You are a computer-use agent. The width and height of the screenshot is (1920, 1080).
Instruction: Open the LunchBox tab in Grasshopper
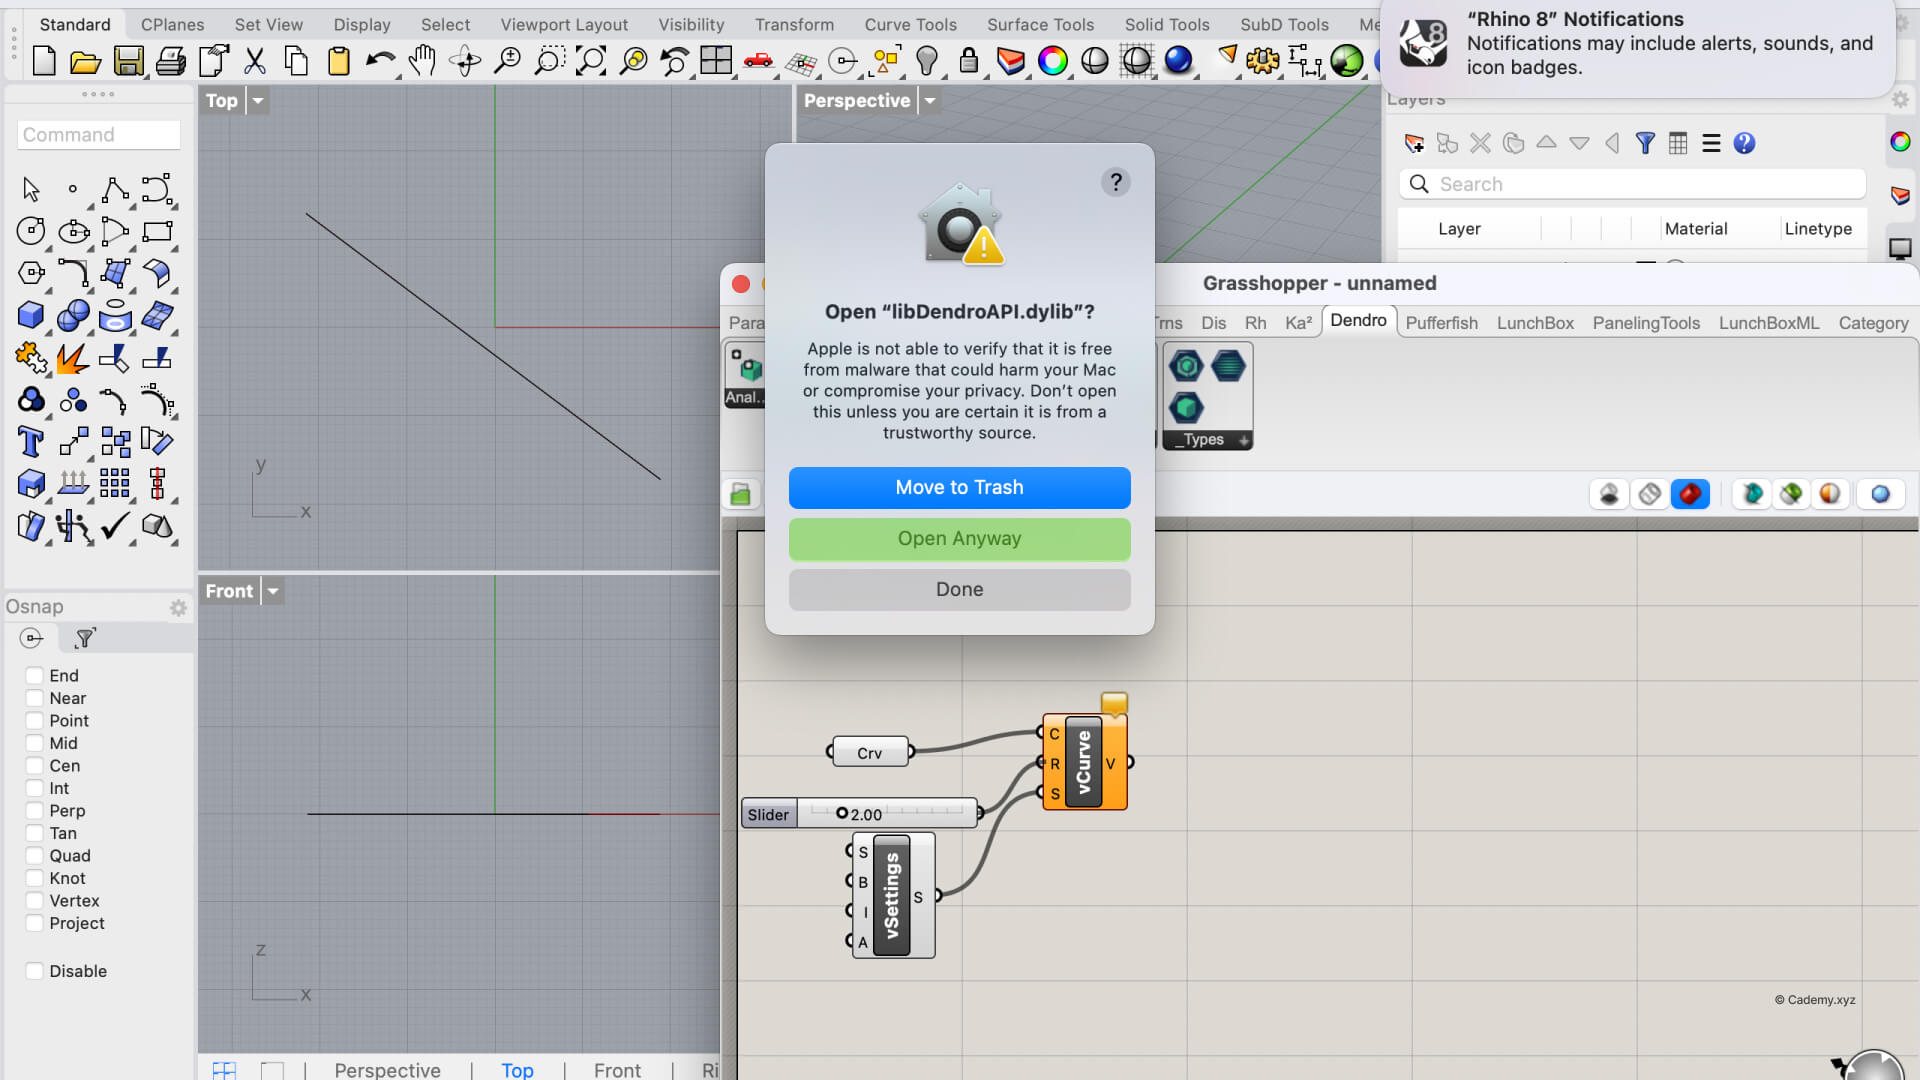(x=1535, y=323)
